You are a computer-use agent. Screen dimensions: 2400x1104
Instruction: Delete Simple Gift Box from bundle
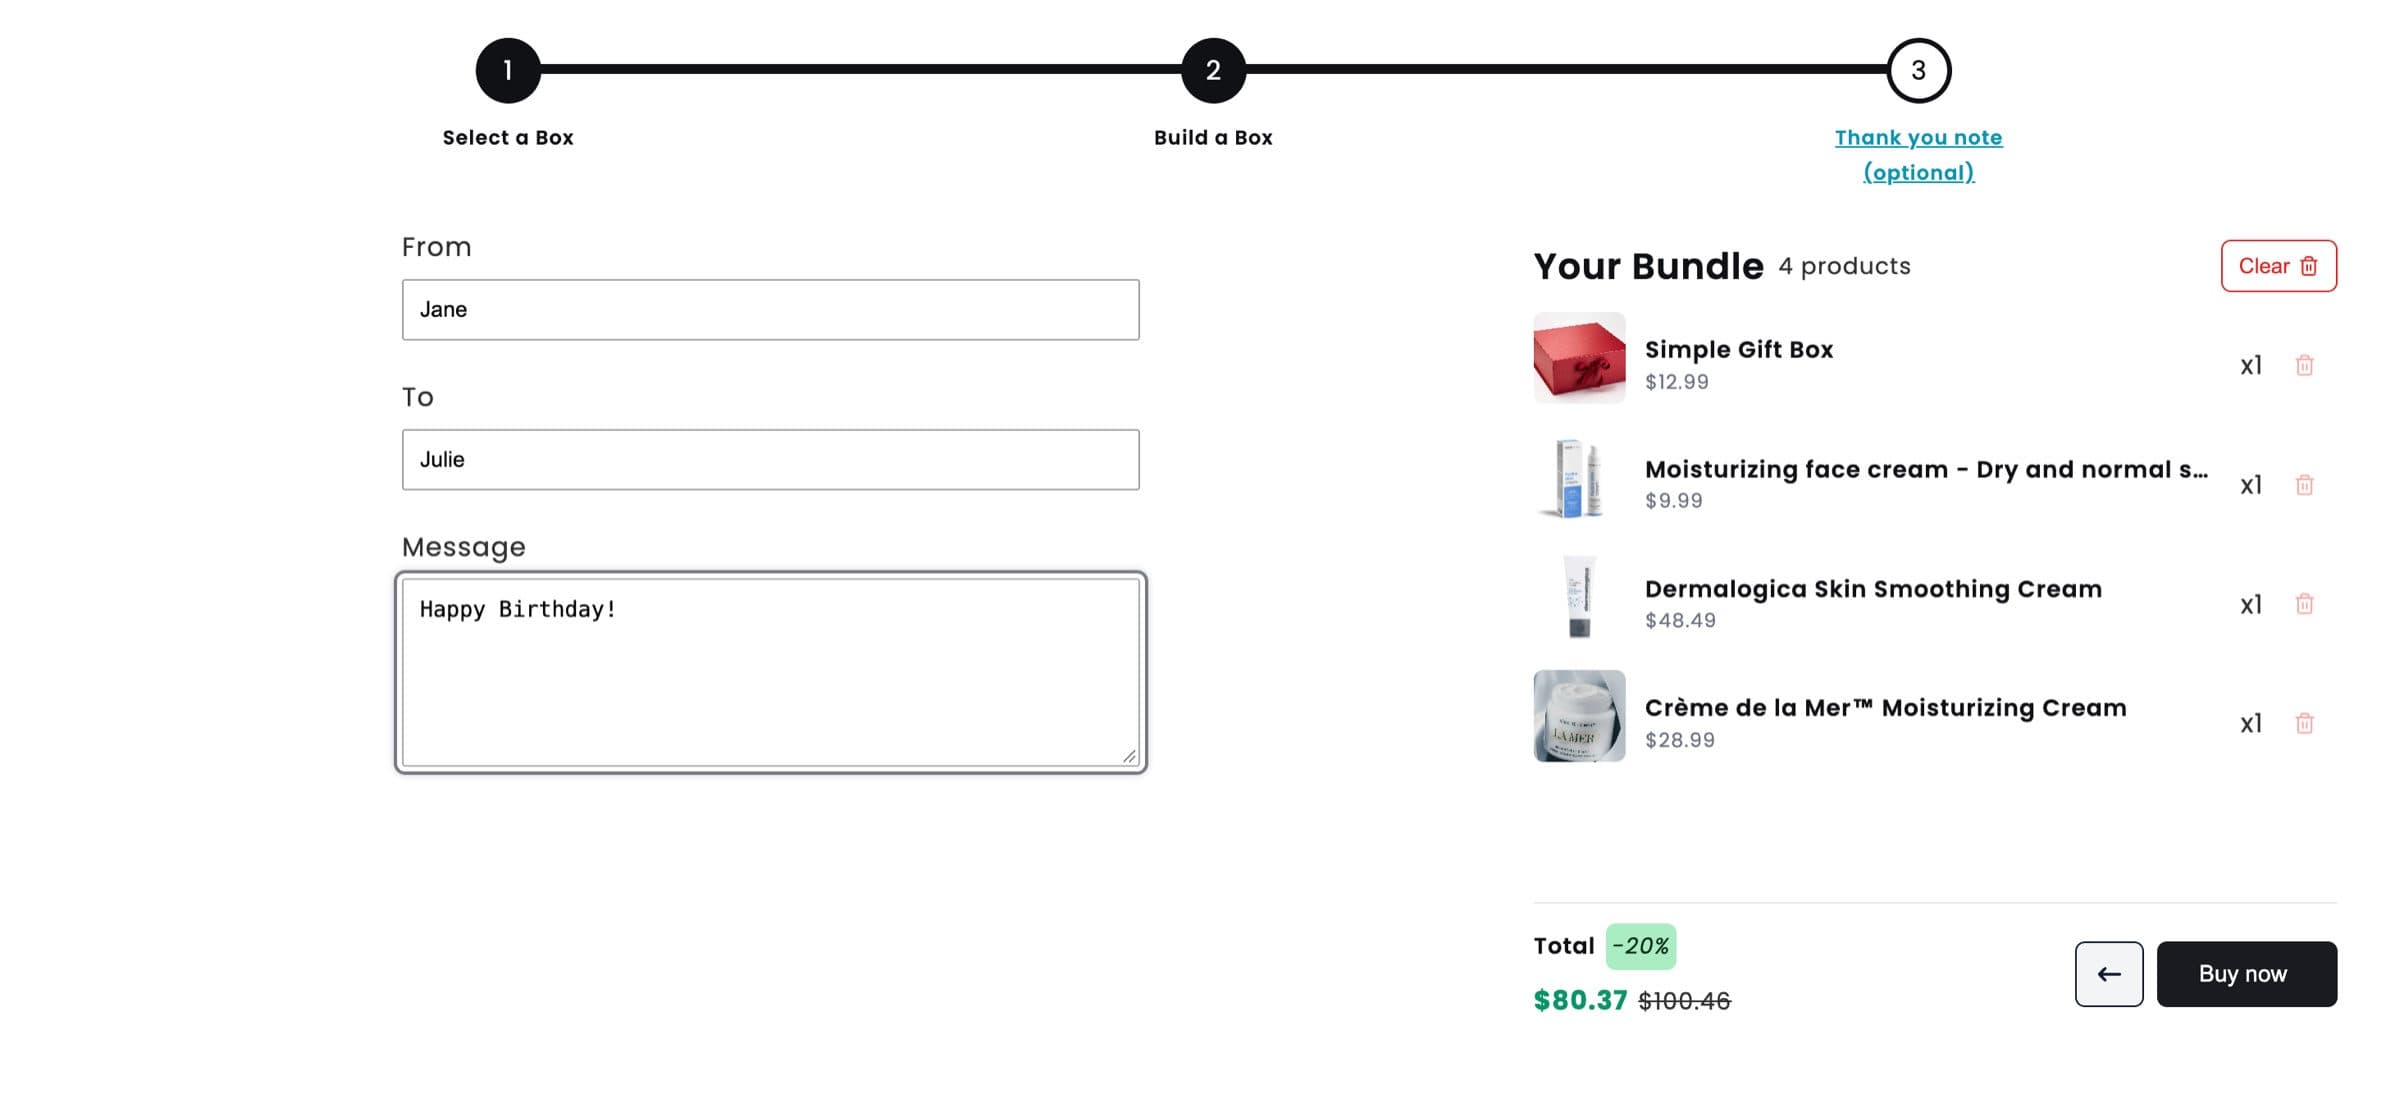click(x=2304, y=365)
